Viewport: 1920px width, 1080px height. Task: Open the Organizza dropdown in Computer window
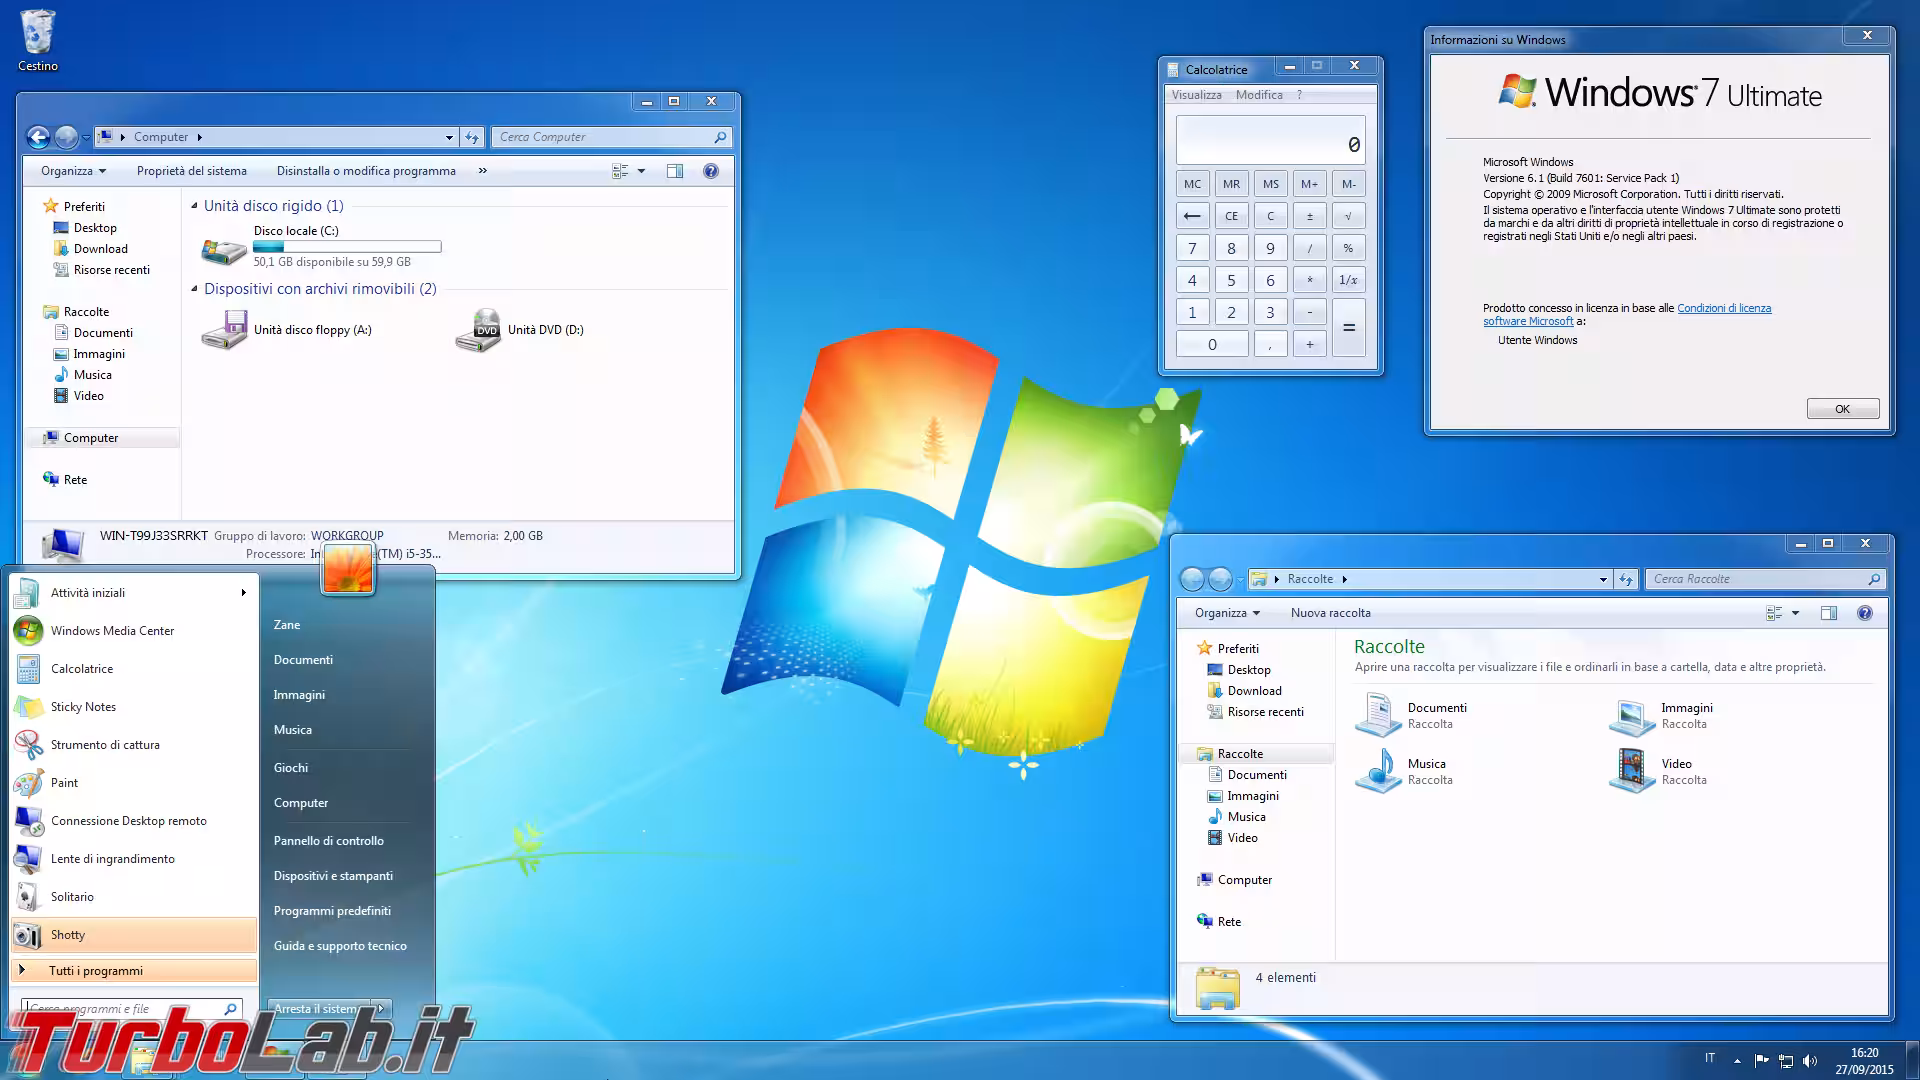click(71, 170)
